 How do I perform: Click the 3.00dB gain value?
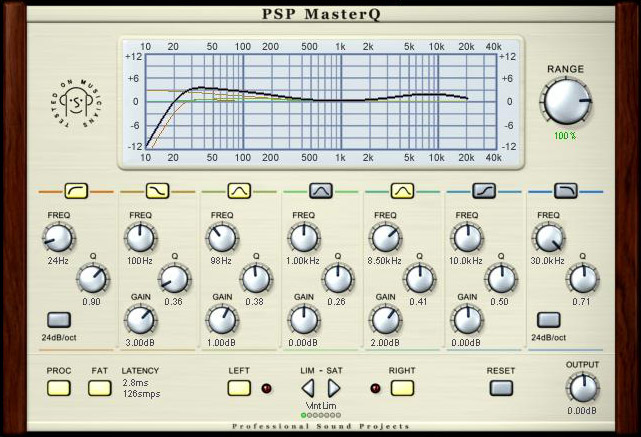[x=140, y=343]
